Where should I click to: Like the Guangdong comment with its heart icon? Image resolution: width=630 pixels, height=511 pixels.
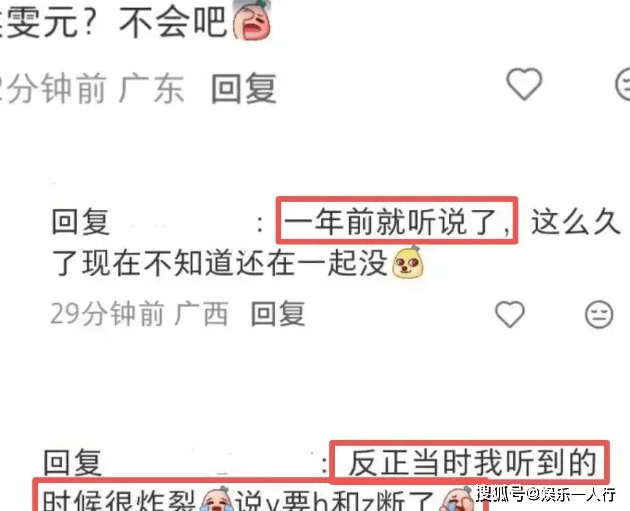tap(524, 84)
